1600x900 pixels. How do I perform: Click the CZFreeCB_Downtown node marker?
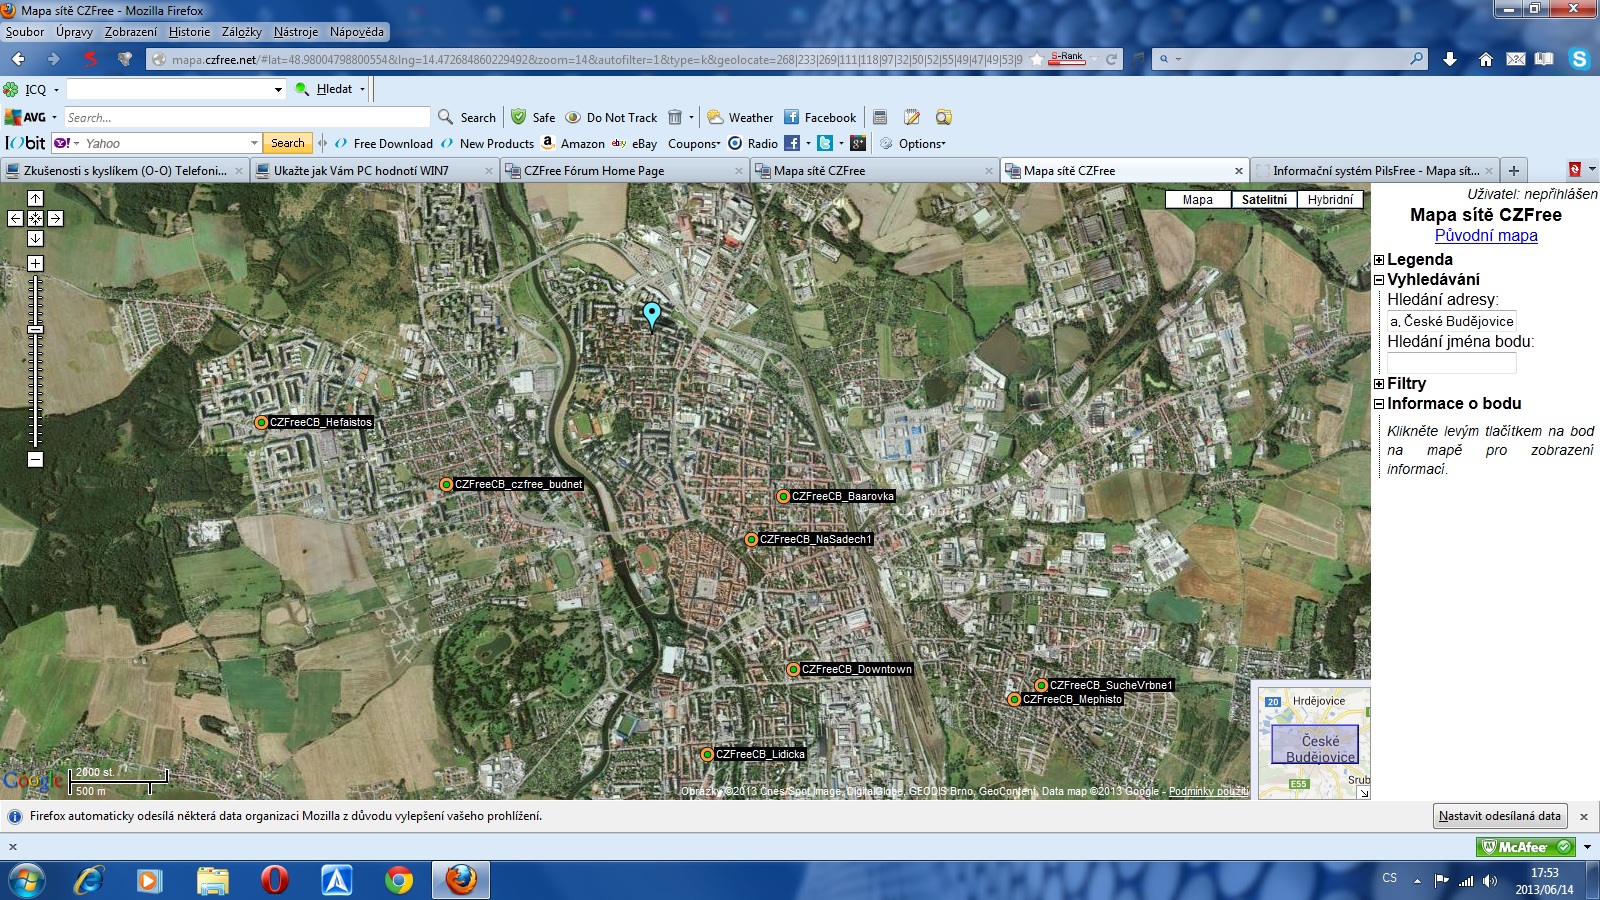[x=793, y=670]
